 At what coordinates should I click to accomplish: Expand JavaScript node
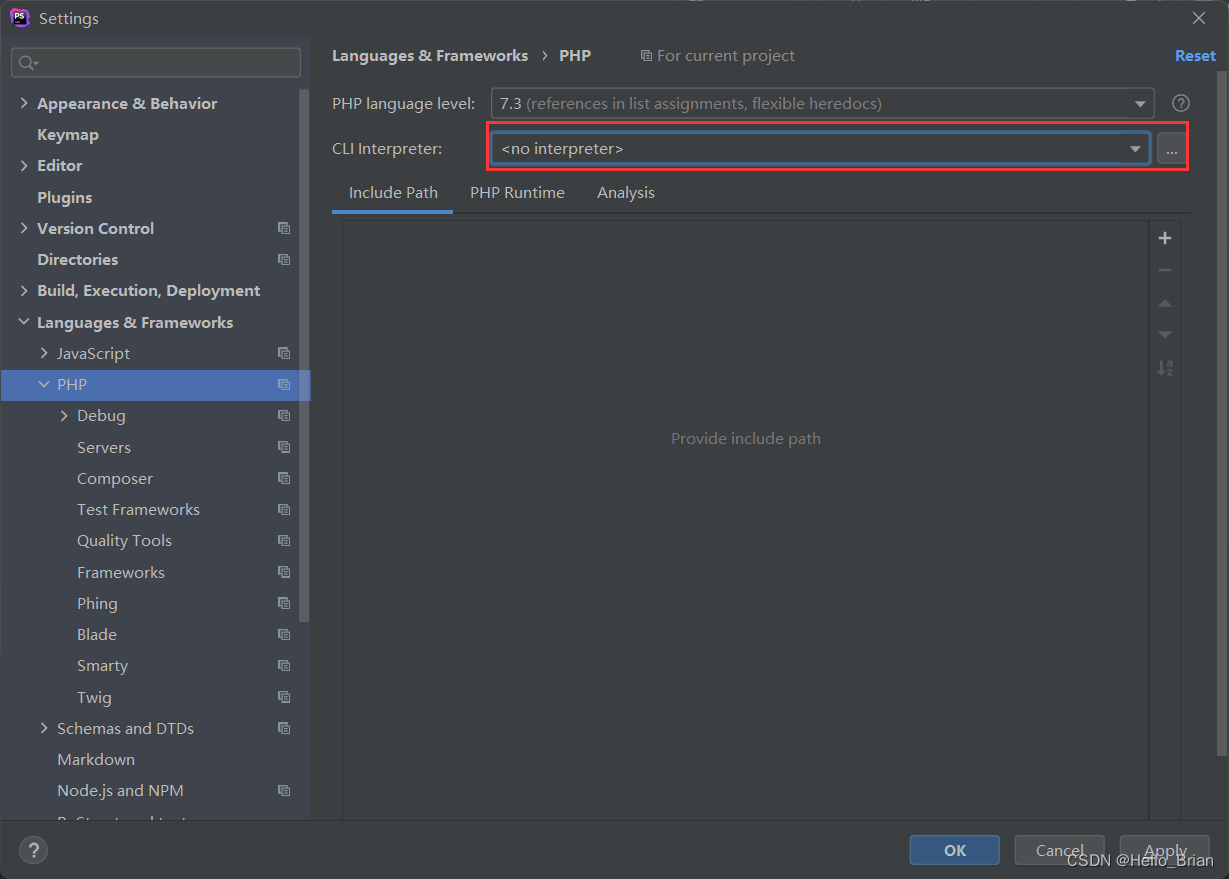click(44, 353)
